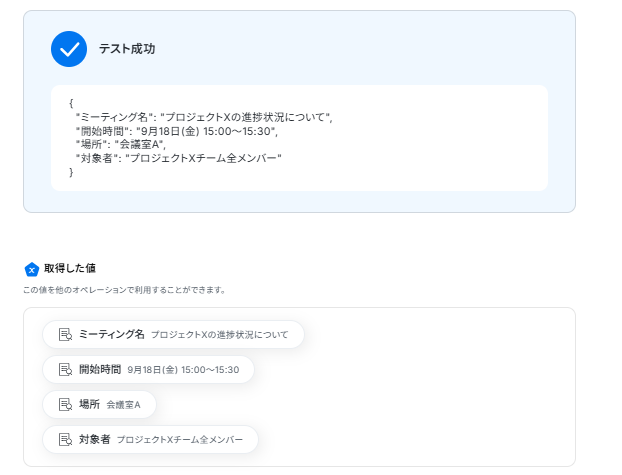Screen dimensions: 622x475
Task: Select the 場所 会議室A value chip
Action: pos(100,404)
